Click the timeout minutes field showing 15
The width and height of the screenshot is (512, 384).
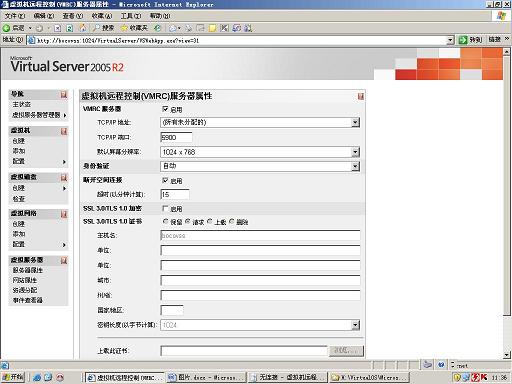[x=175, y=194]
